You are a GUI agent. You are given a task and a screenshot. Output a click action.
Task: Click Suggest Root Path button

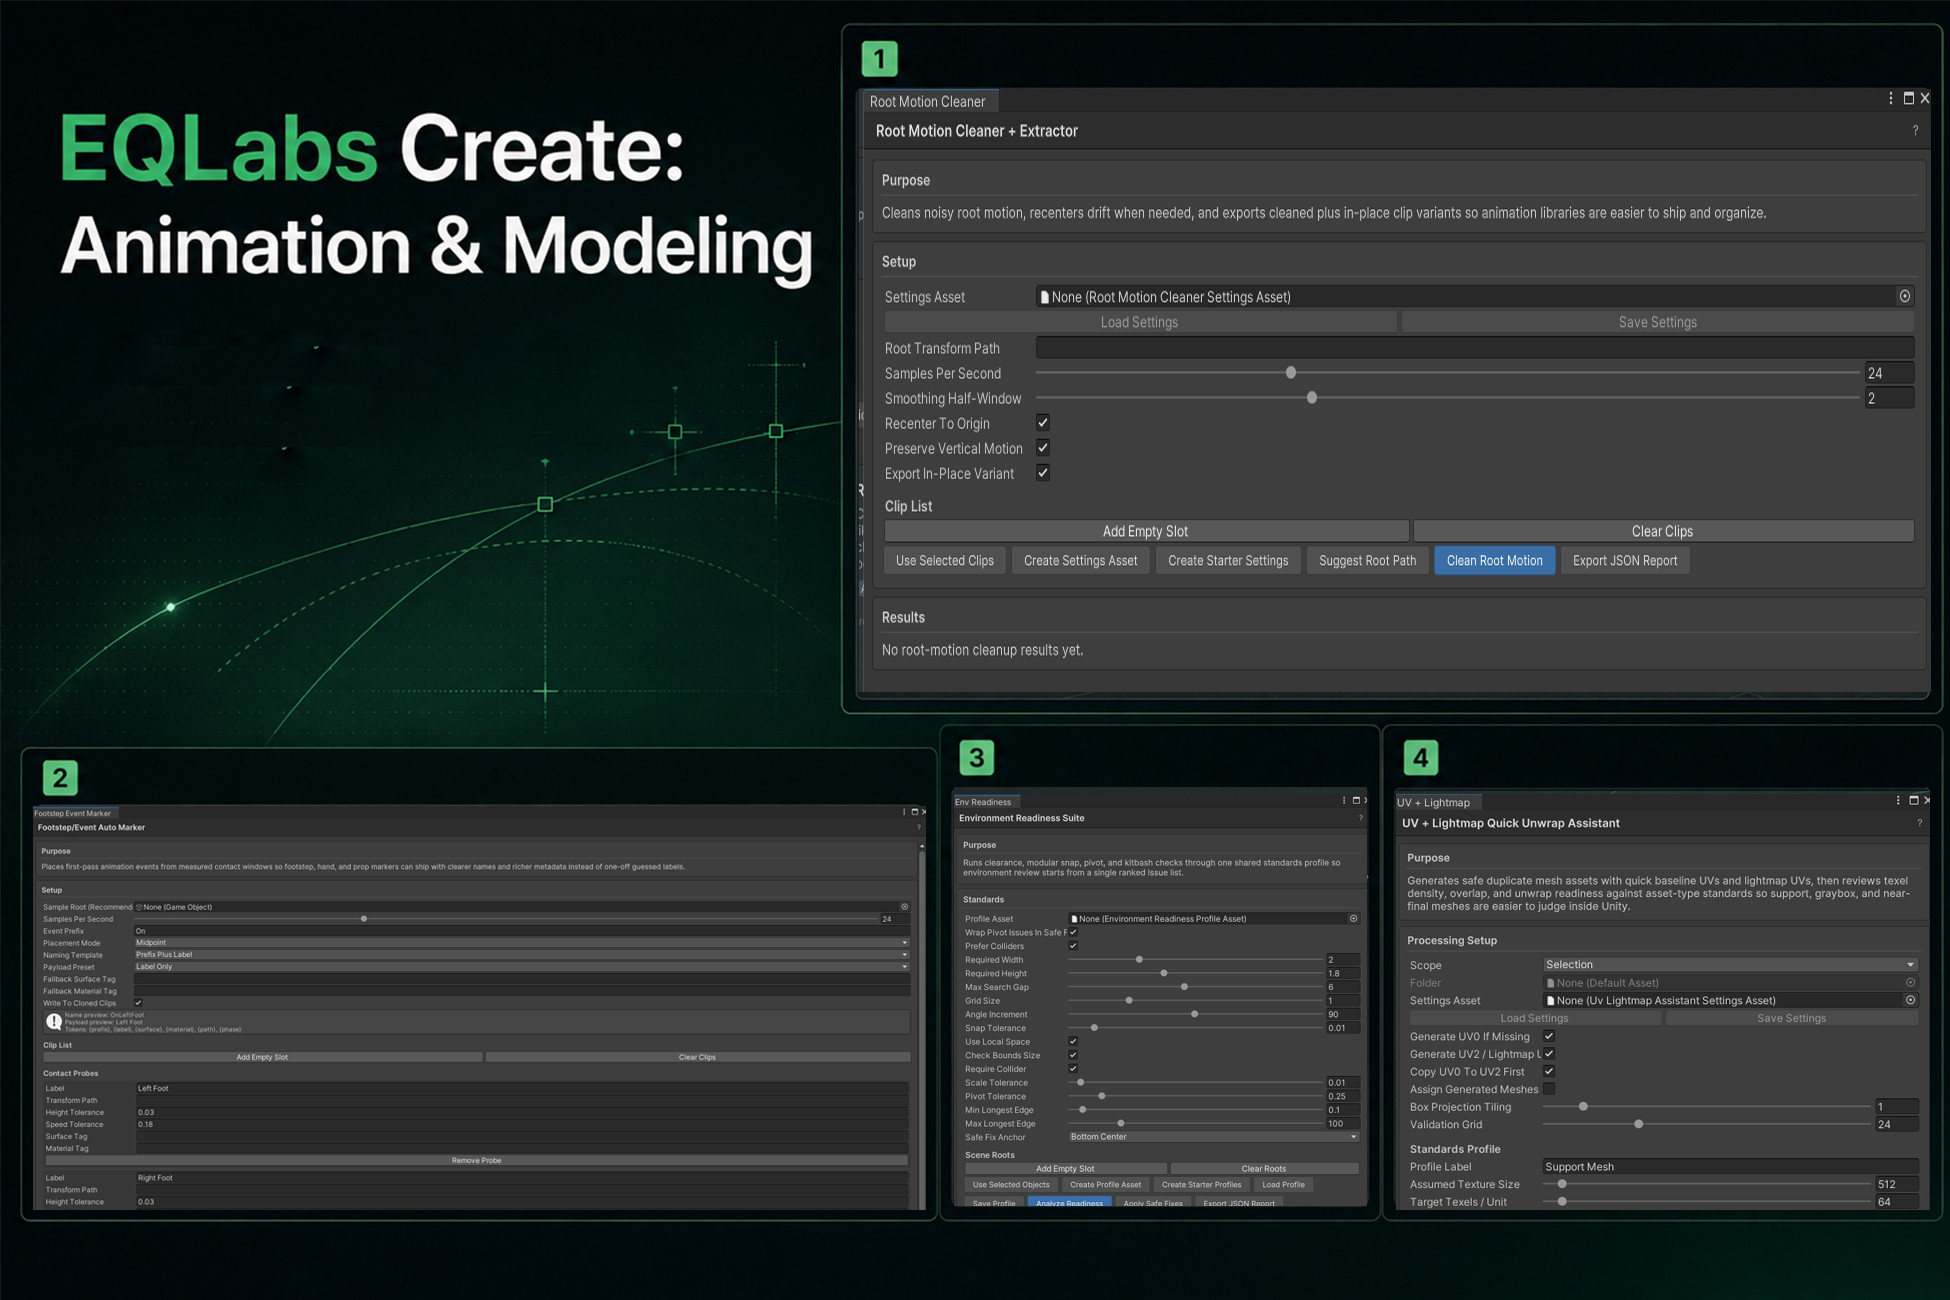coord(1367,560)
